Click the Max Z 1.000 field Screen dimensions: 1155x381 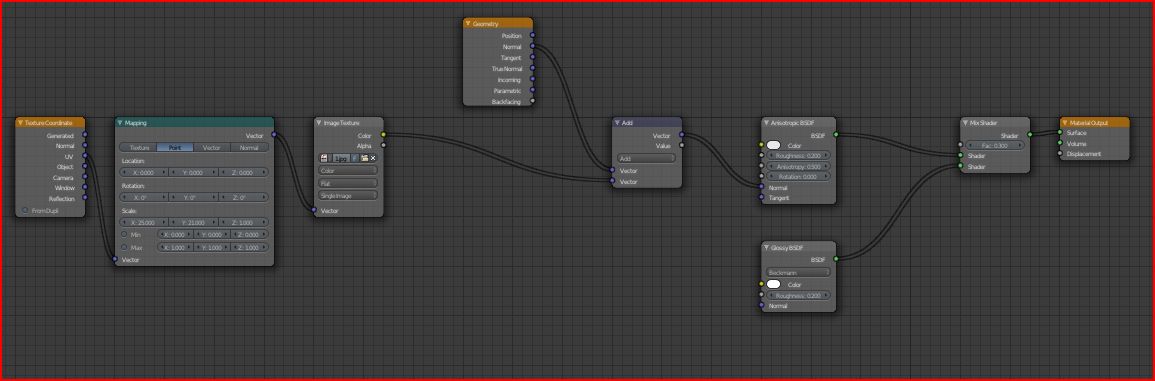point(250,248)
